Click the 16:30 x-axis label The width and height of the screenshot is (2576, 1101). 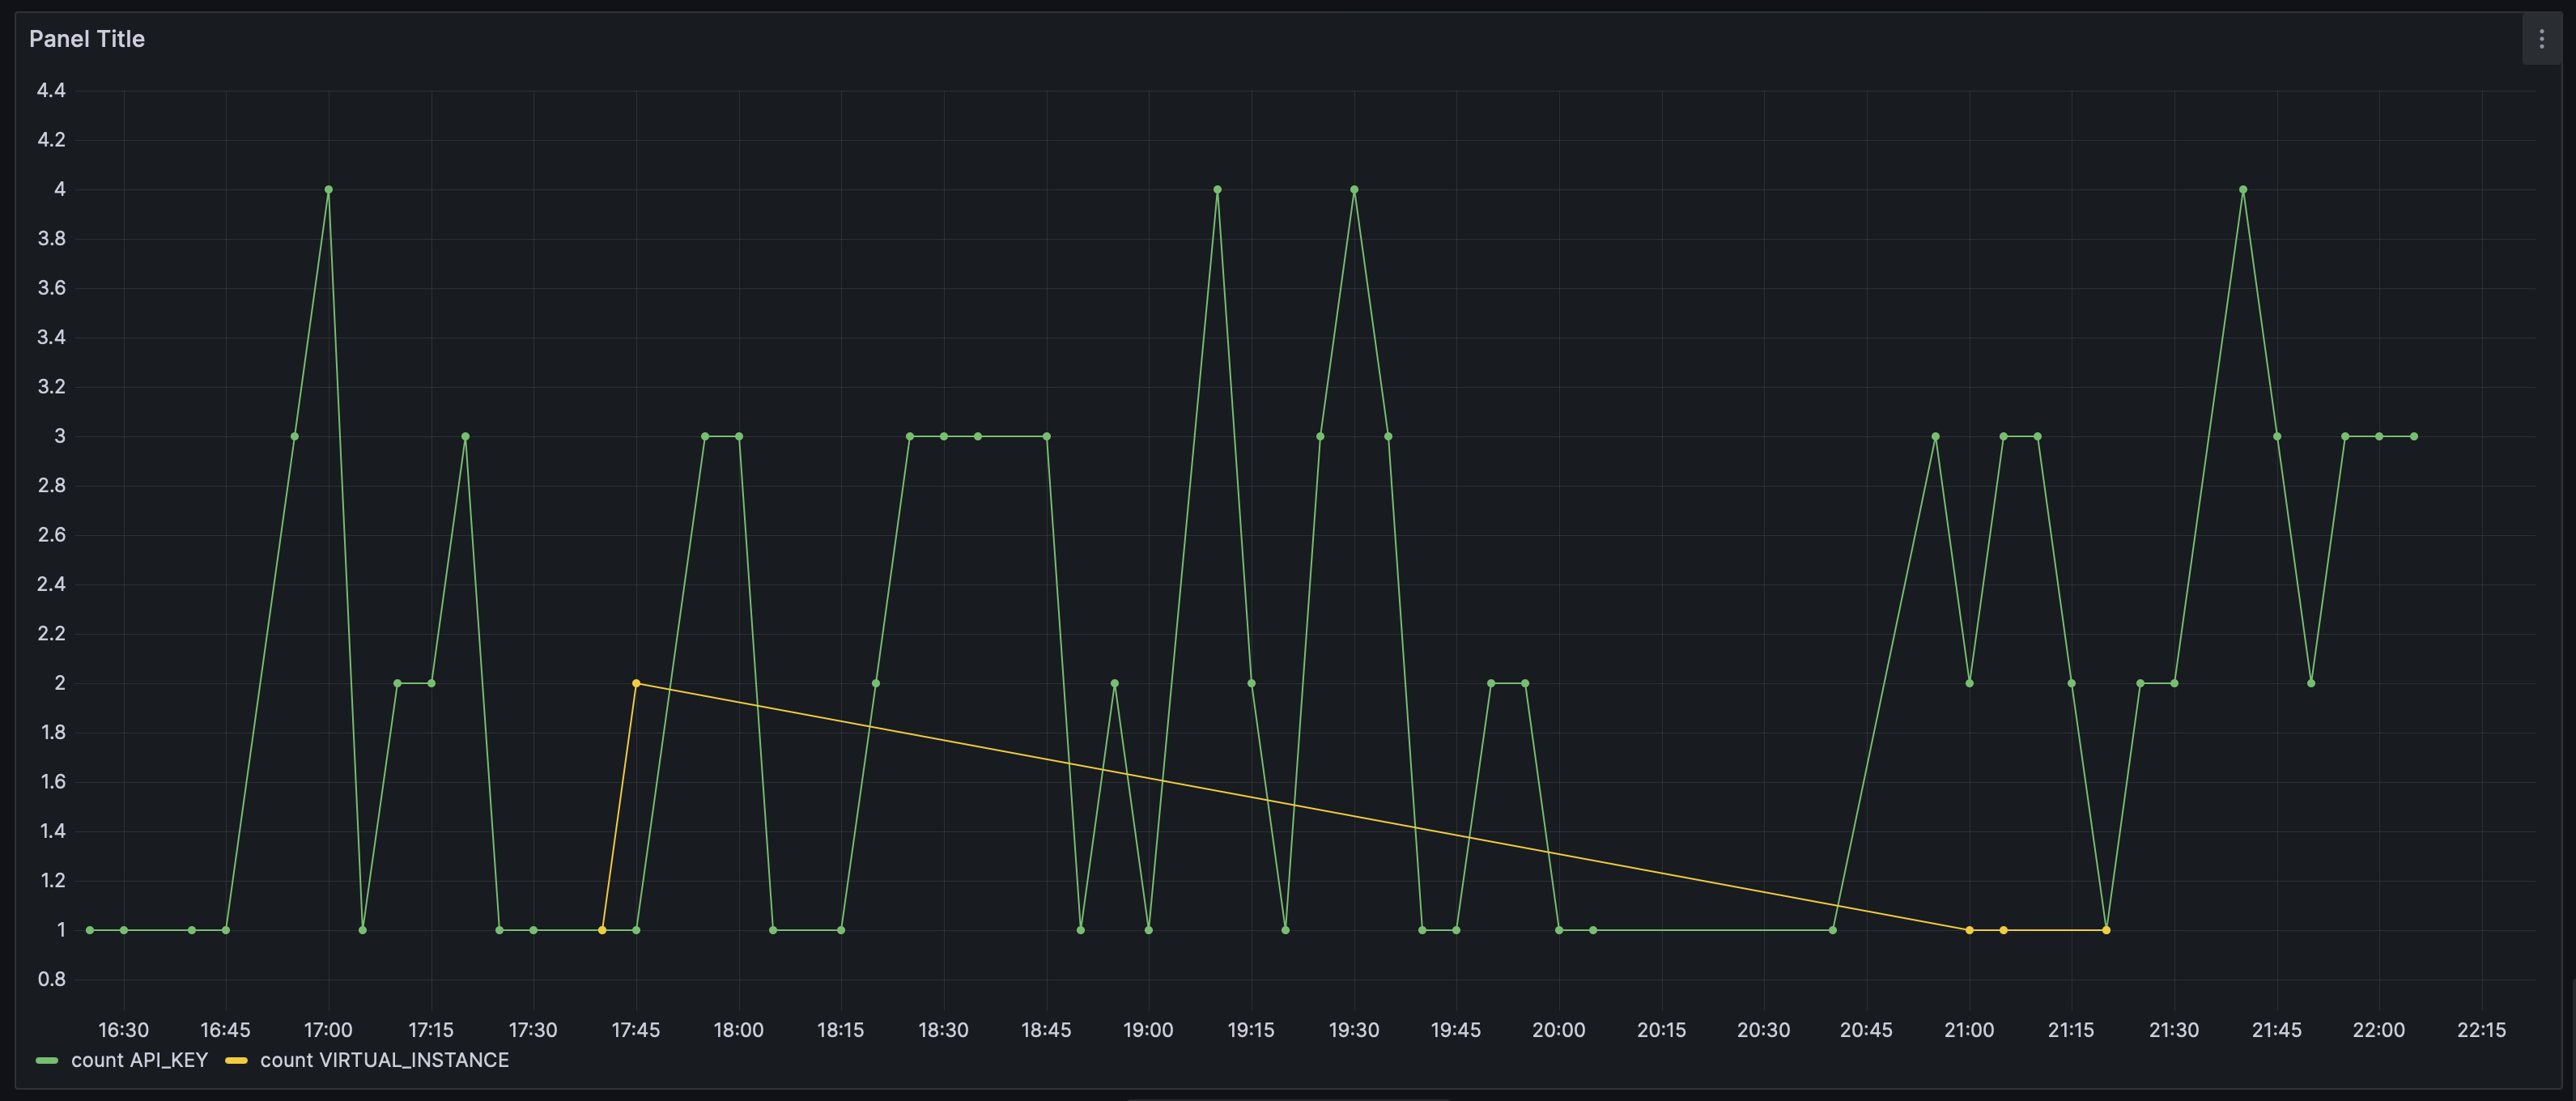tap(123, 1029)
